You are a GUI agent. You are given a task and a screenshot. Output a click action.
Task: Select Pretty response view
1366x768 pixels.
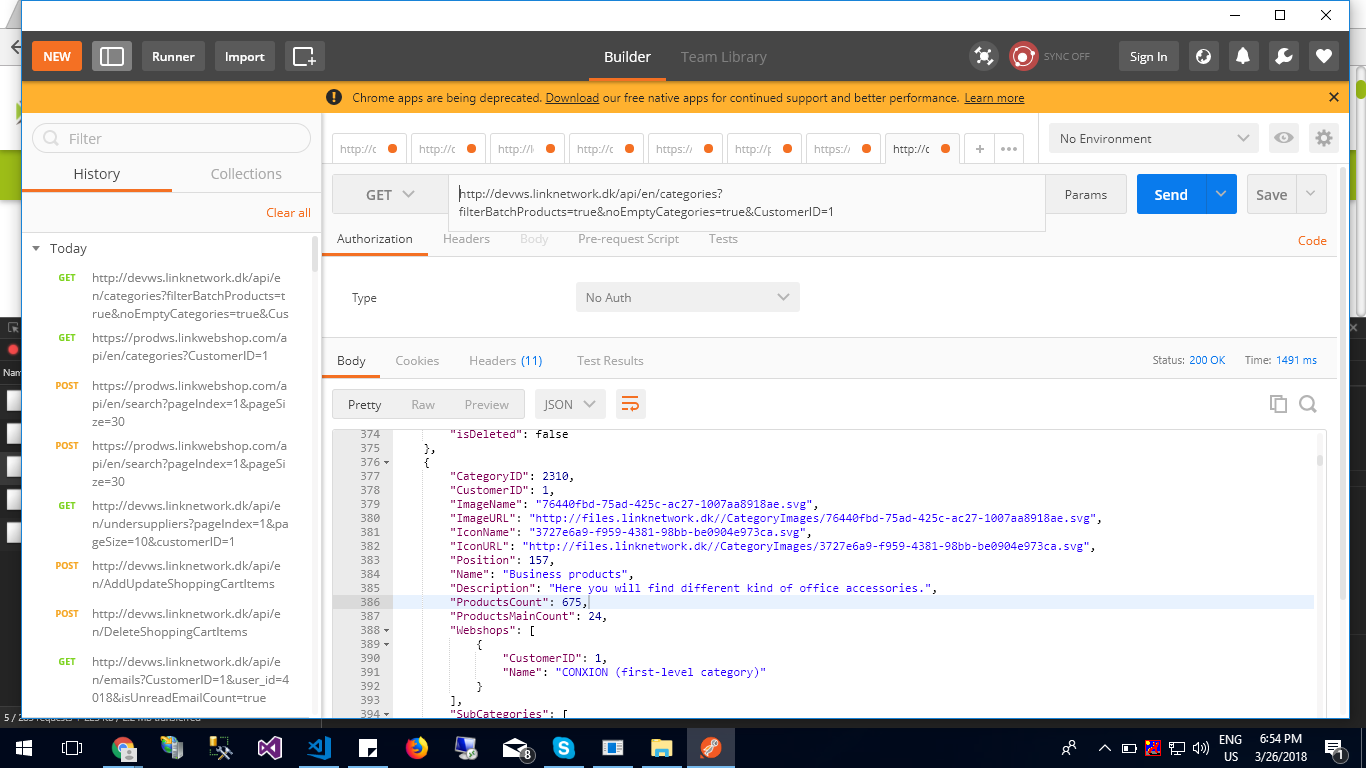point(364,404)
